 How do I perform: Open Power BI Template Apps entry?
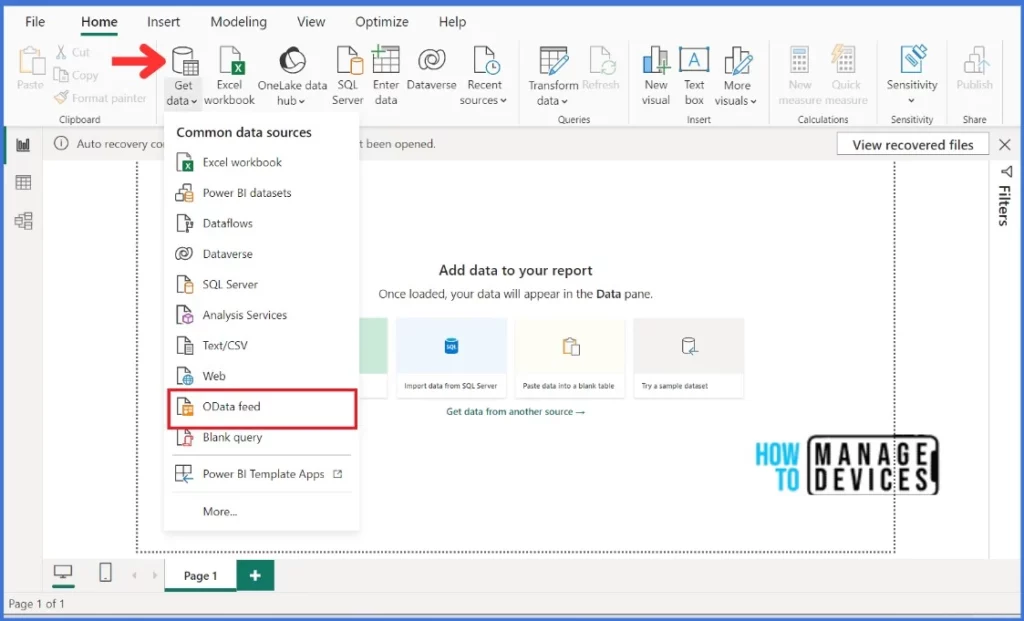point(261,474)
